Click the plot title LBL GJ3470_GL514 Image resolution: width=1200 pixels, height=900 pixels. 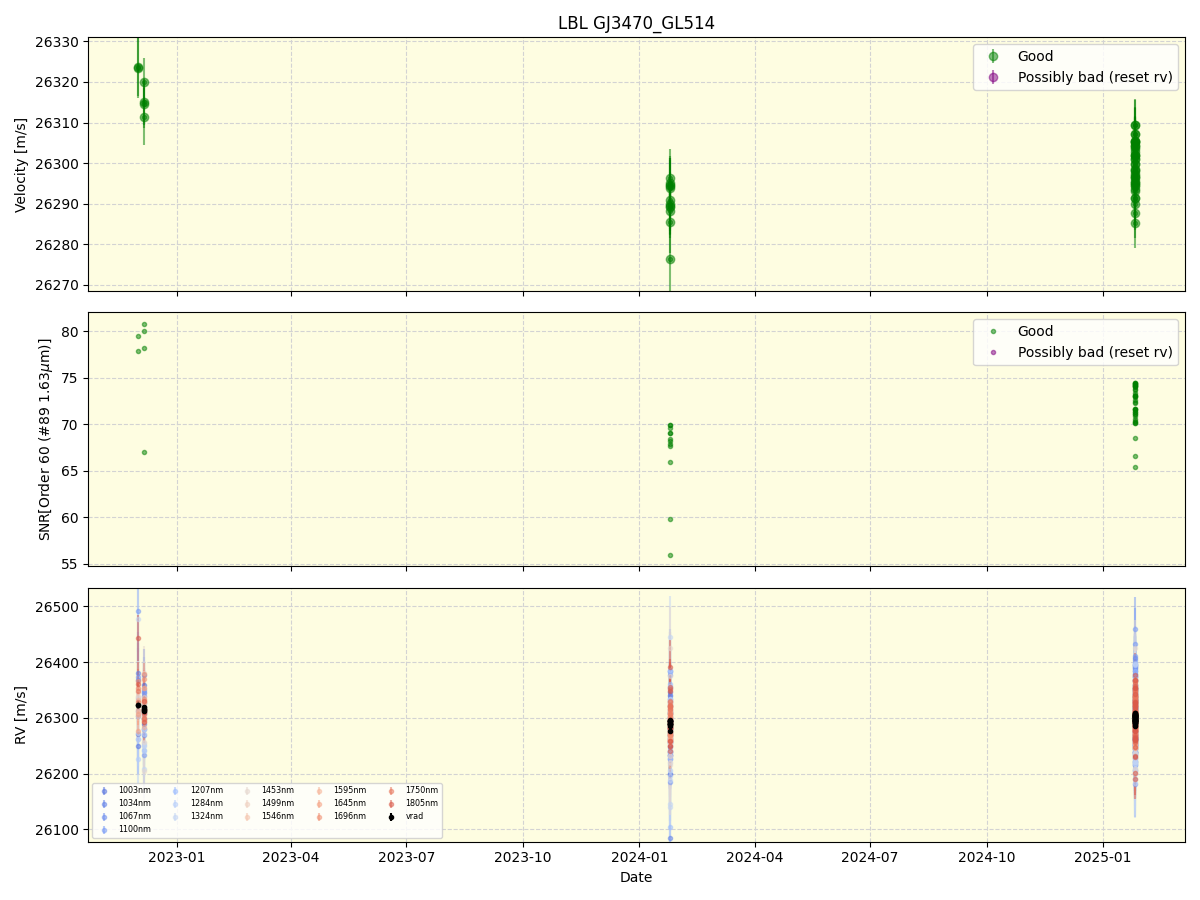point(636,23)
